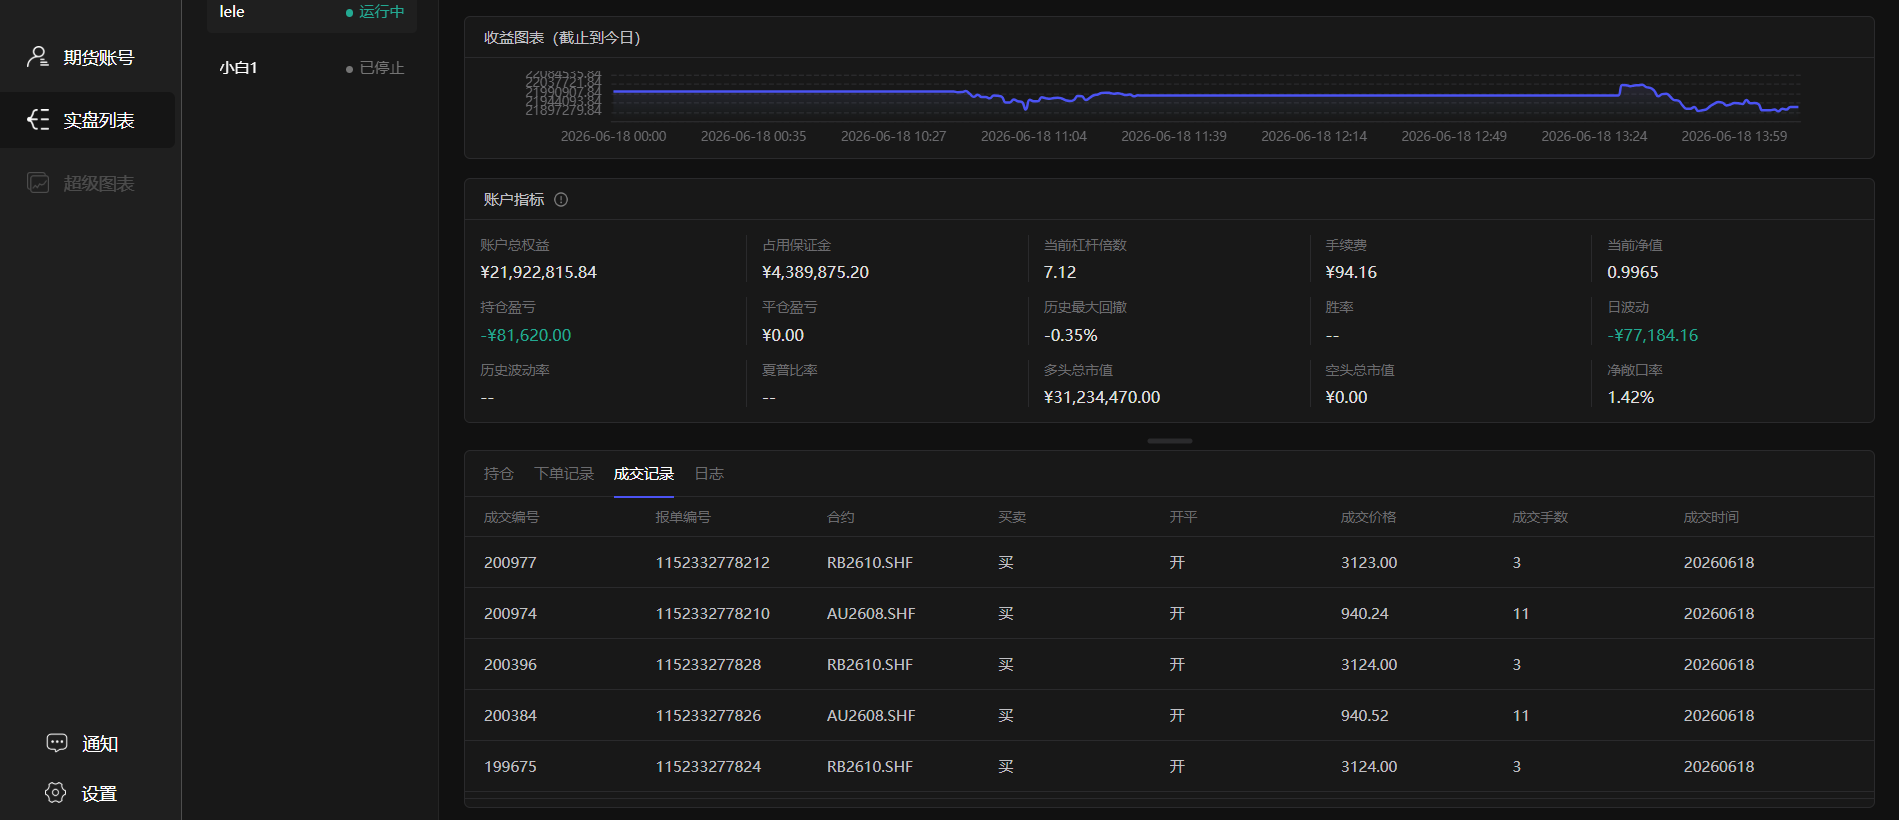Click the 实盘列表 list icon

point(38,120)
